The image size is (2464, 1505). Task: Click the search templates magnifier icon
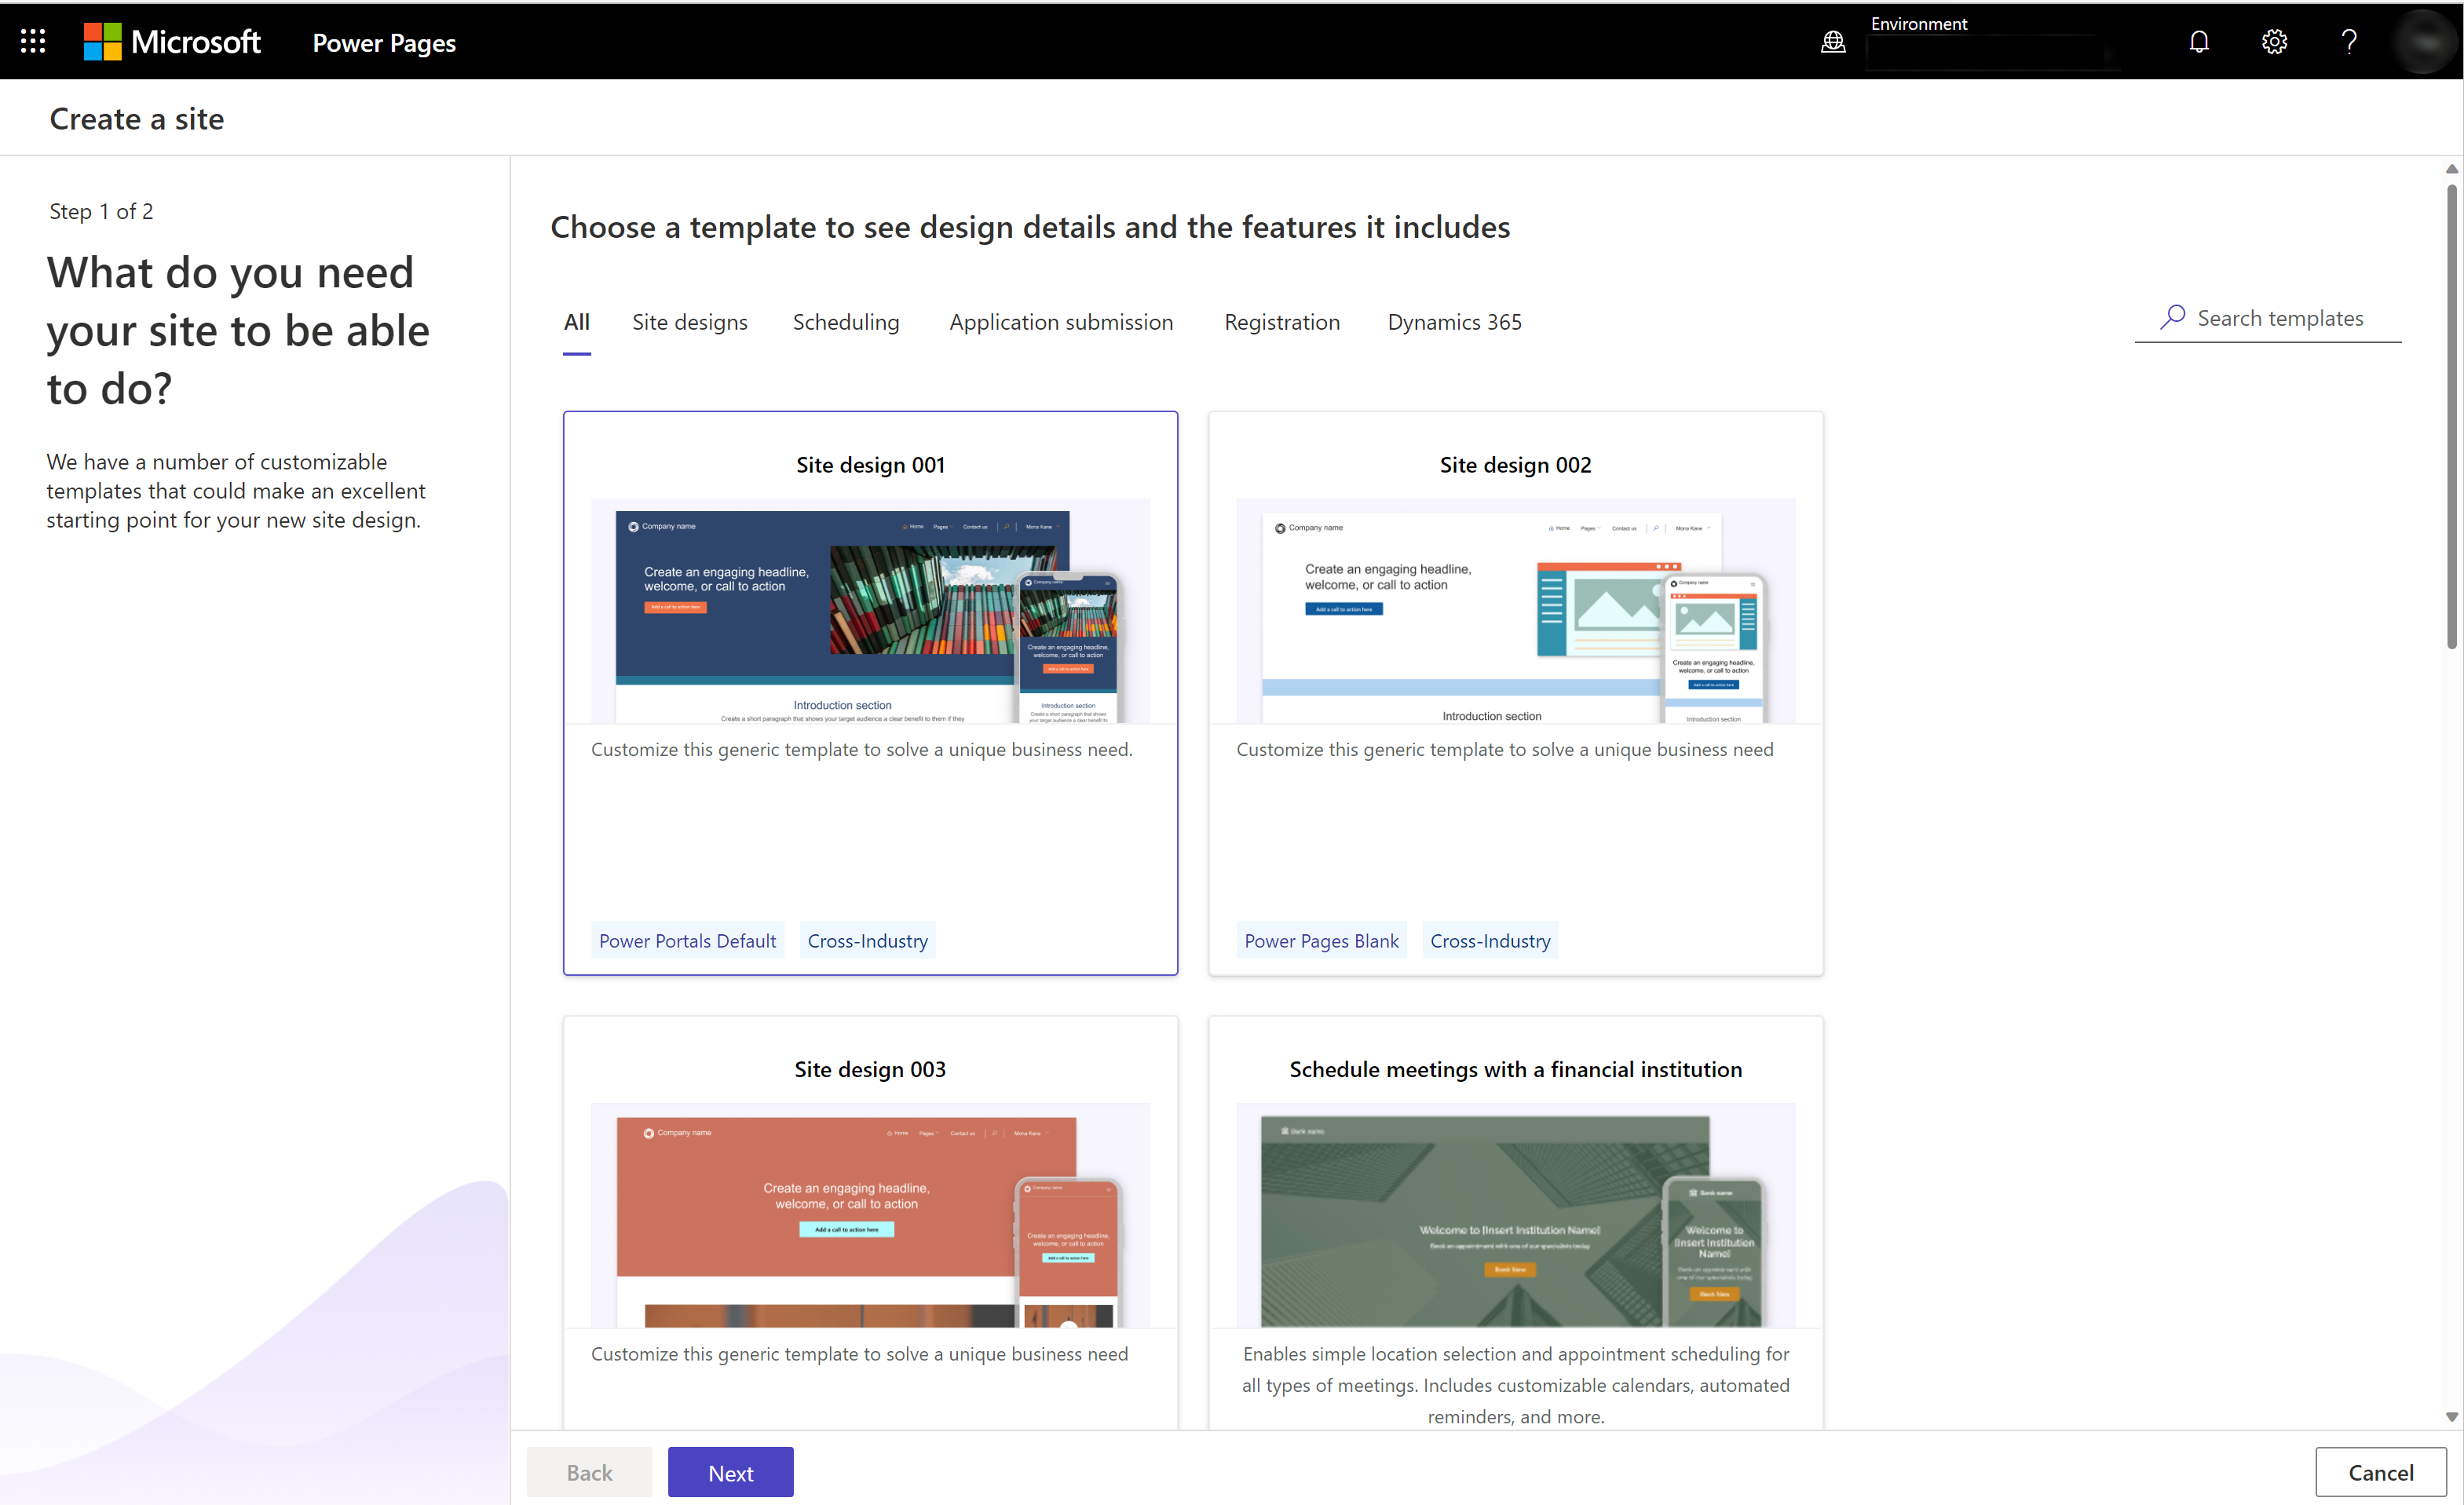(2172, 317)
